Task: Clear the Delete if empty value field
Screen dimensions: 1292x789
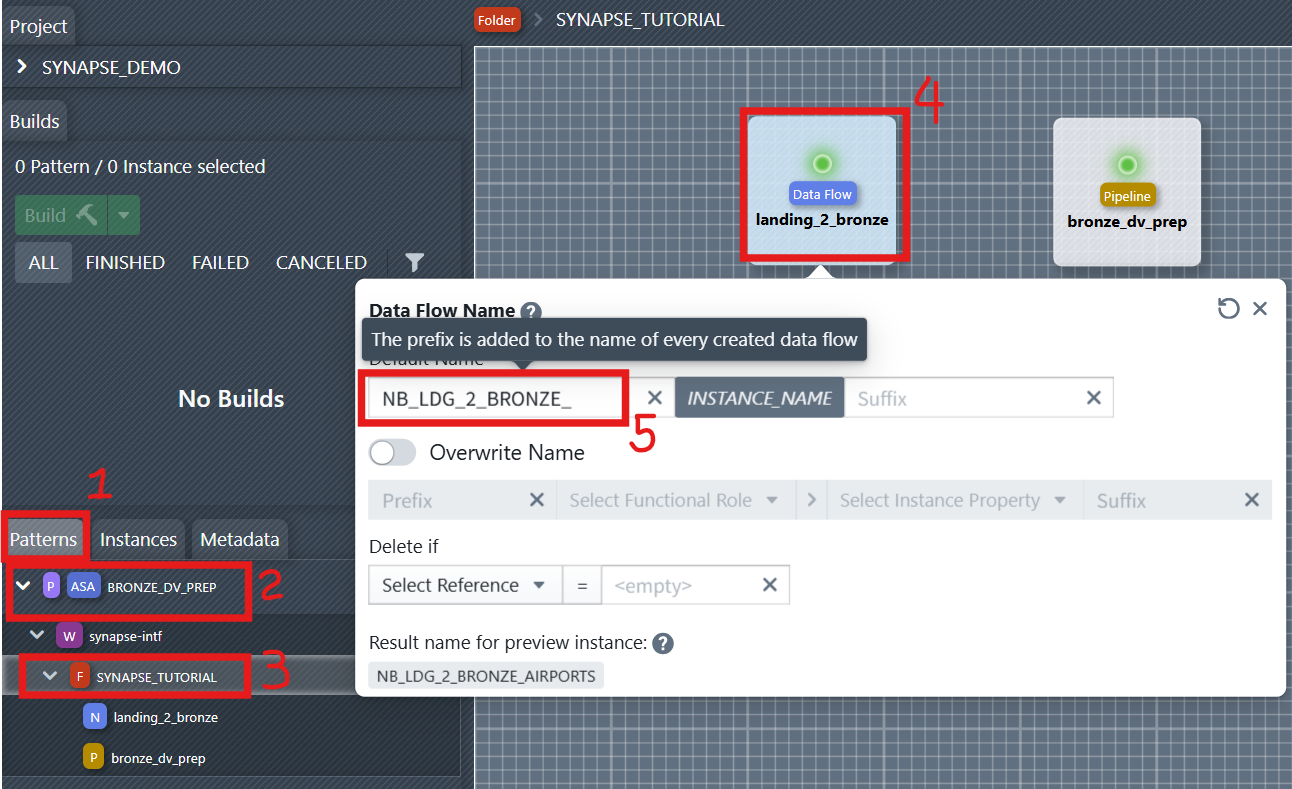Action: tap(770, 585)
